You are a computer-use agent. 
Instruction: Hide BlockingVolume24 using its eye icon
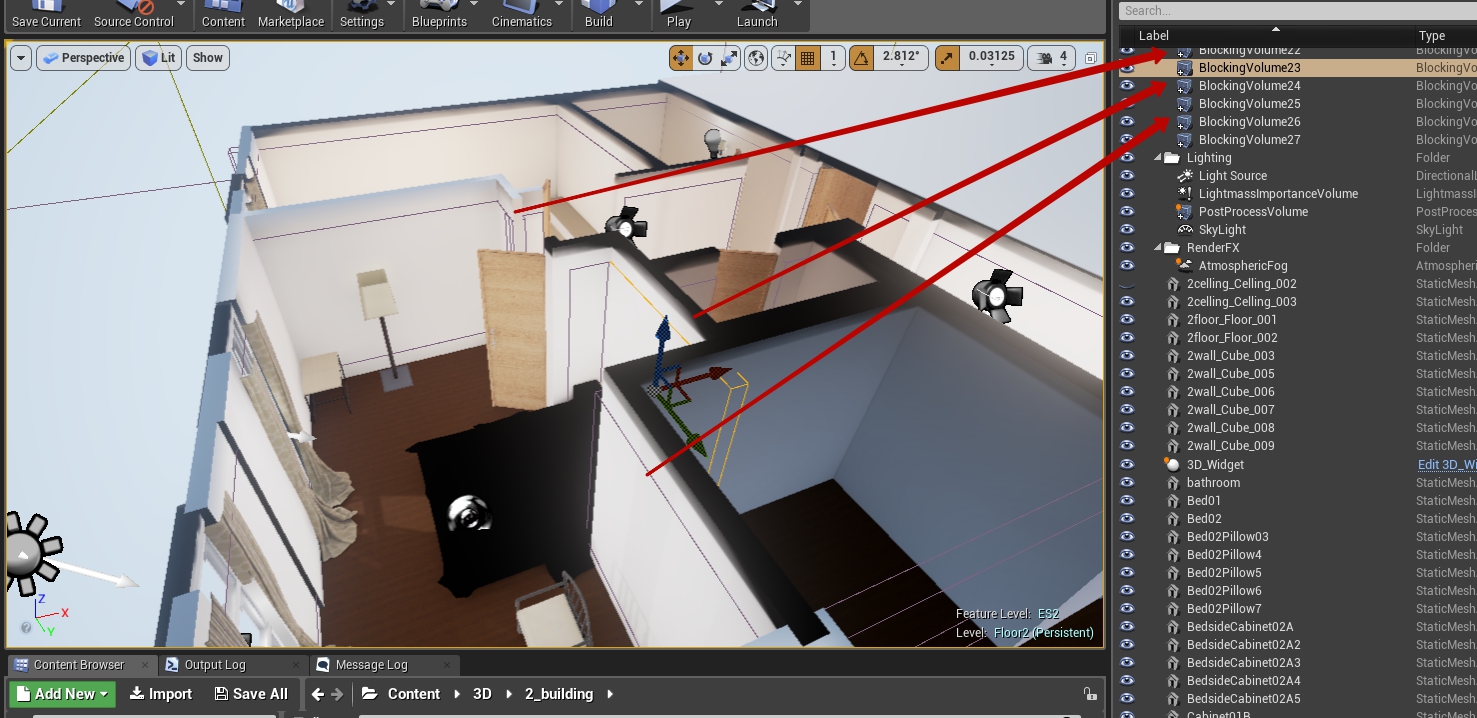pyautogui.click(x=1127, y=86)
